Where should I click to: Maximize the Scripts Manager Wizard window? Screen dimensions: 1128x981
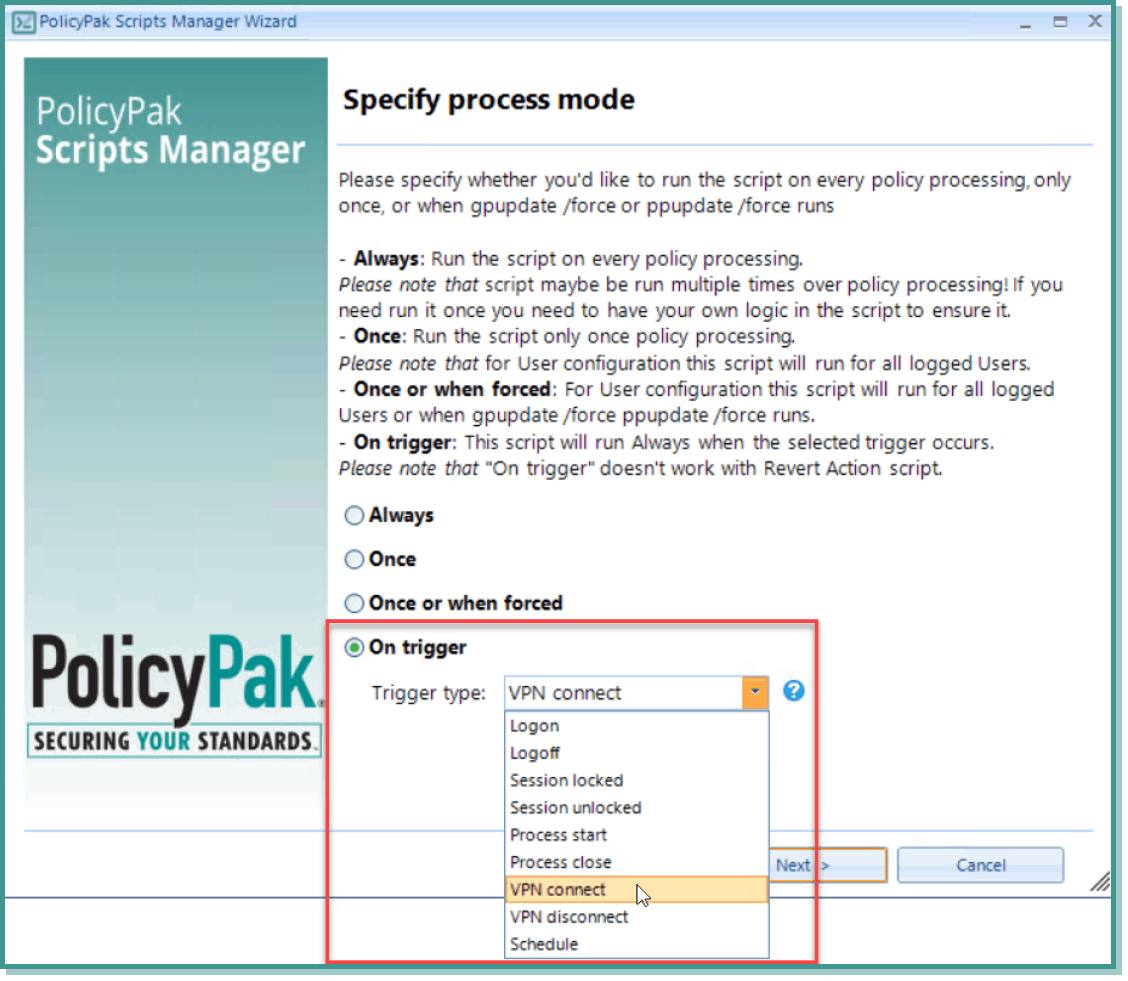1060,22
